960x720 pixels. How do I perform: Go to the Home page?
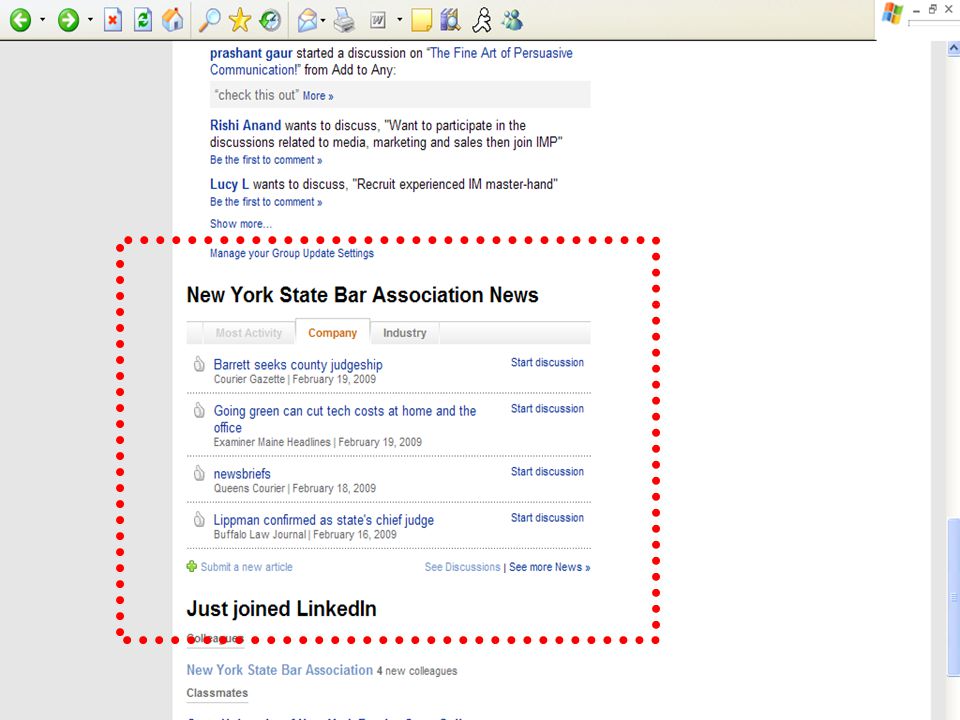coord(173,20)
